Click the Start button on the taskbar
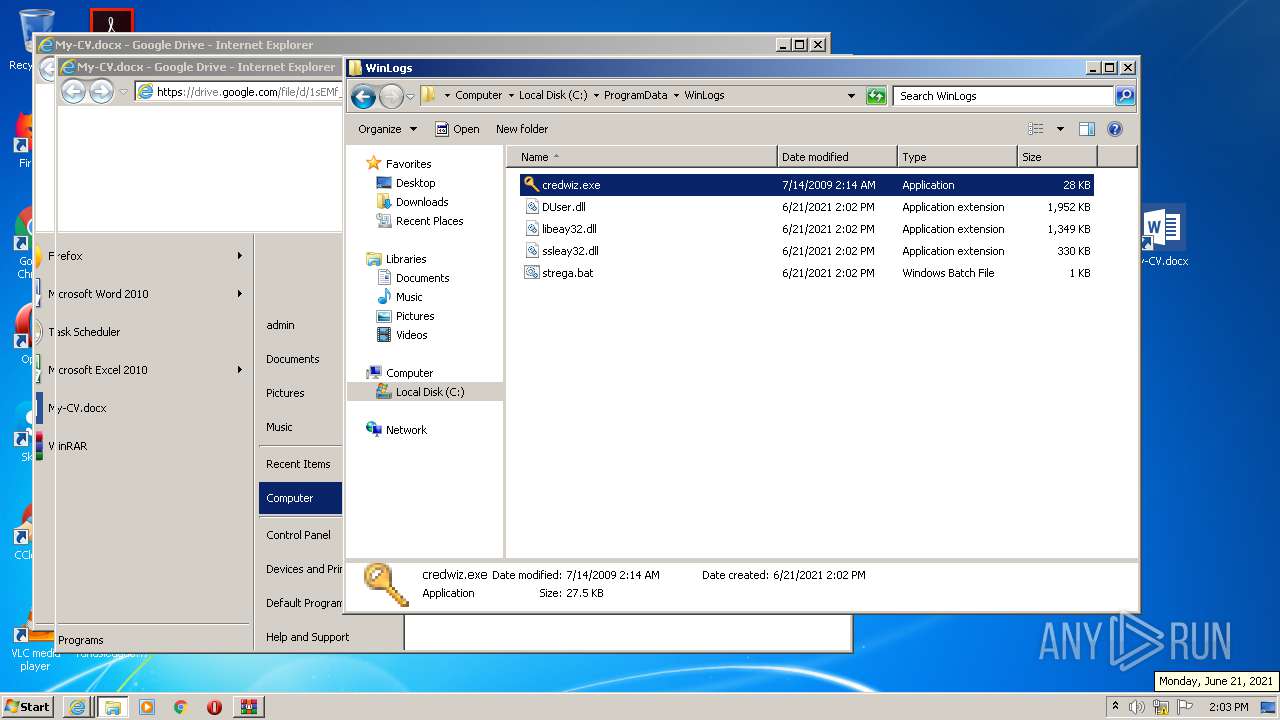1280x720 pixels. (28, 706)
